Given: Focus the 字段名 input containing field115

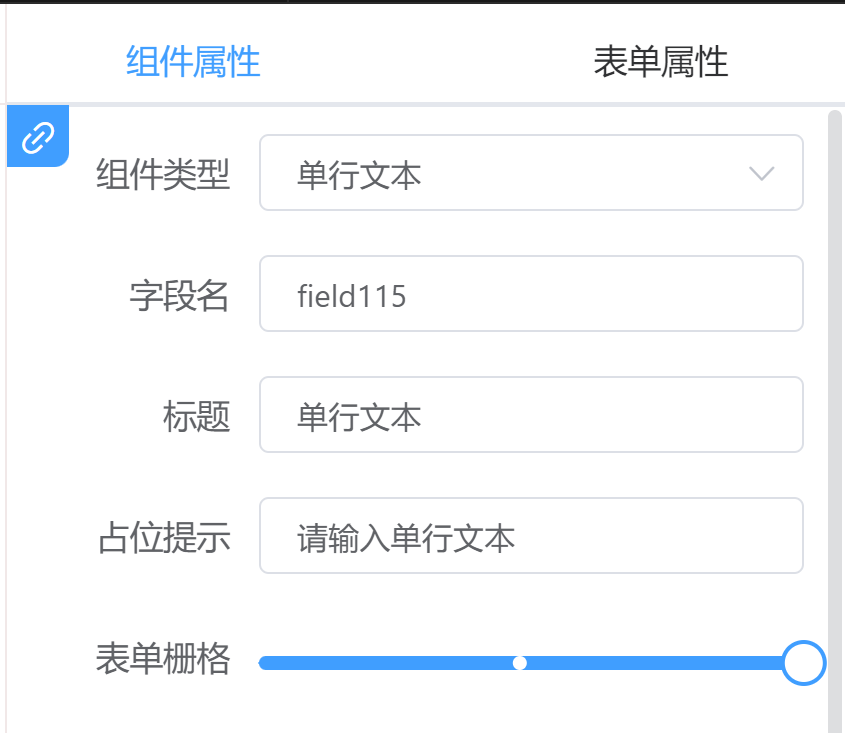Looking at the screenshot, I should [531, 294].
